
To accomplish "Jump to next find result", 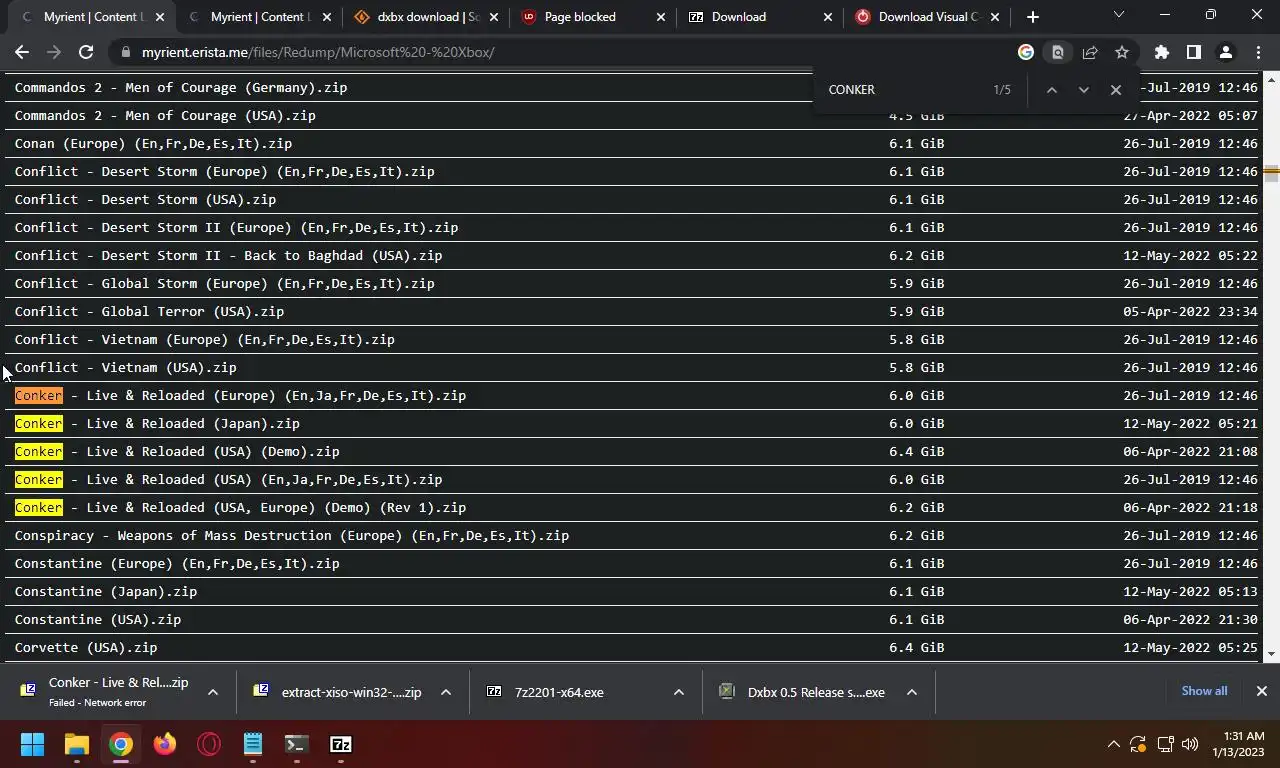I will coord(1083,89).
